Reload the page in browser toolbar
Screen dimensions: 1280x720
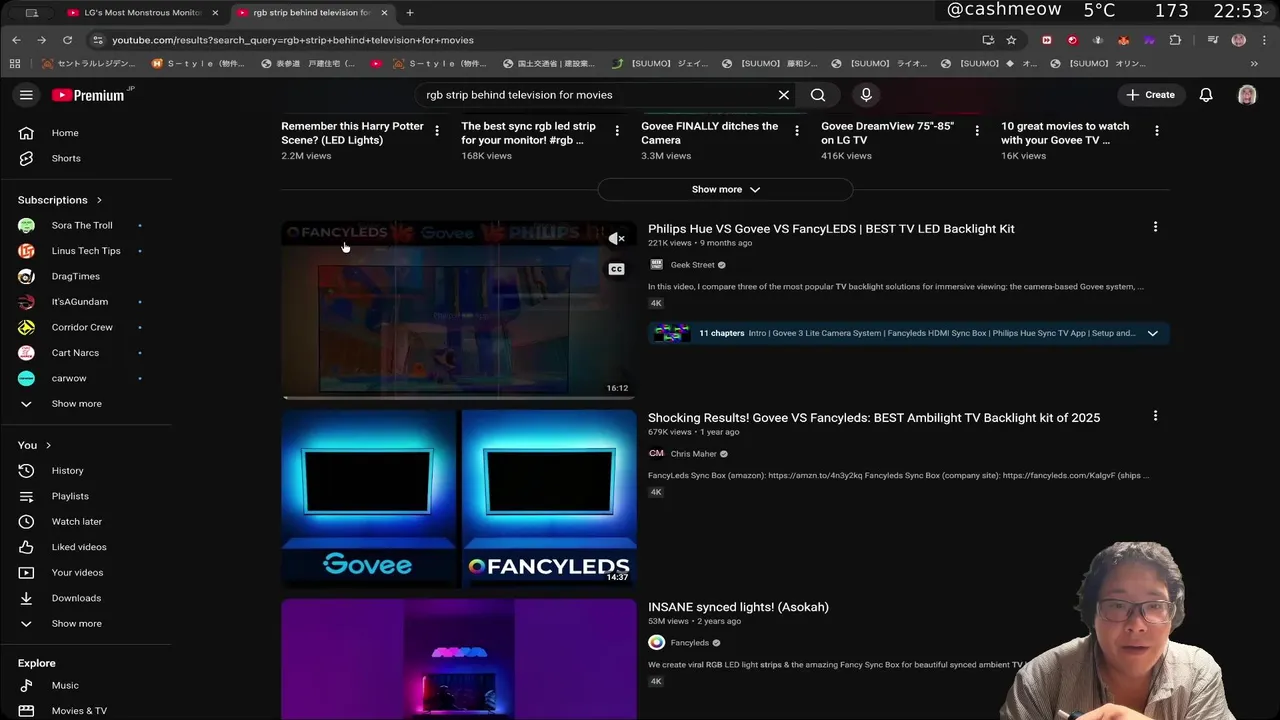click(x=67, y=40)
